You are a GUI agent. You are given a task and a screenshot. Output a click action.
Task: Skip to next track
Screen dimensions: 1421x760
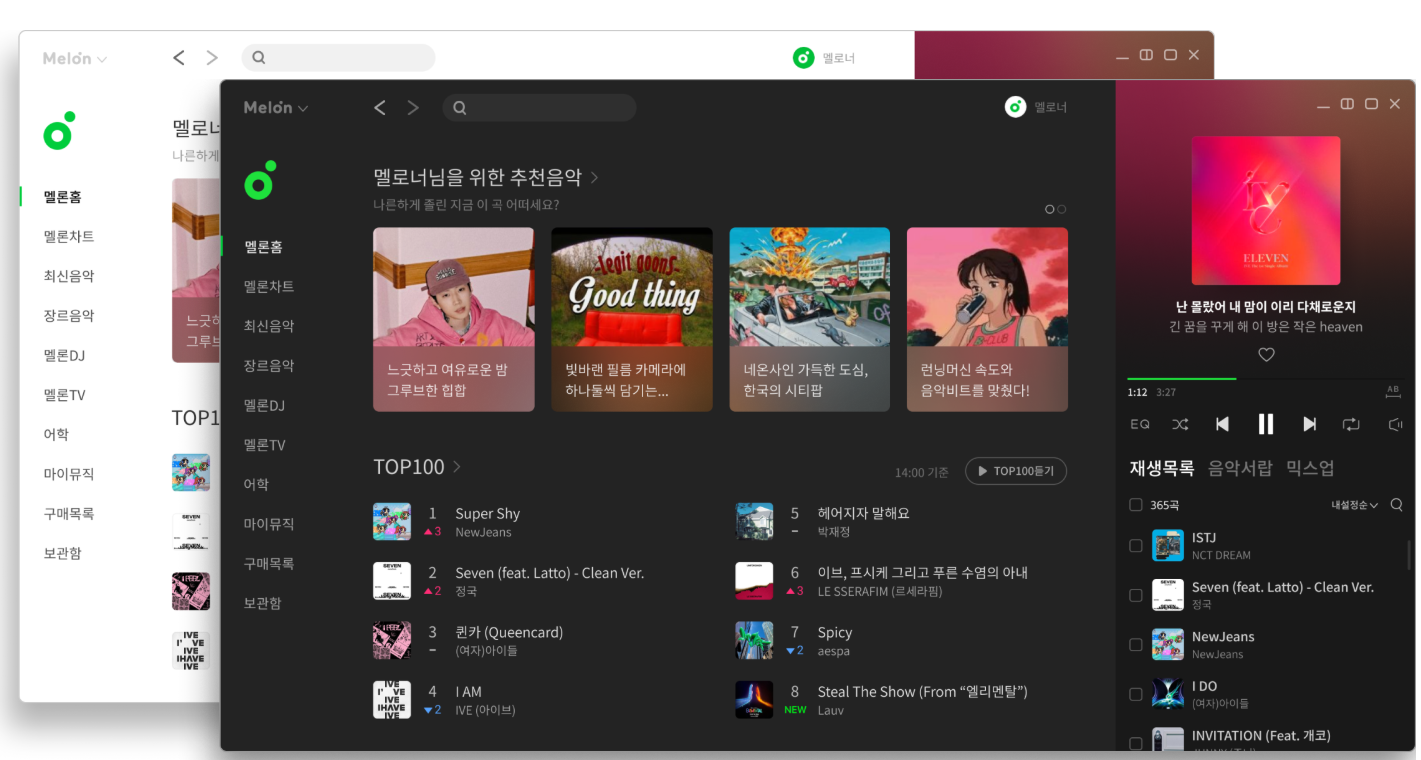1309,424
